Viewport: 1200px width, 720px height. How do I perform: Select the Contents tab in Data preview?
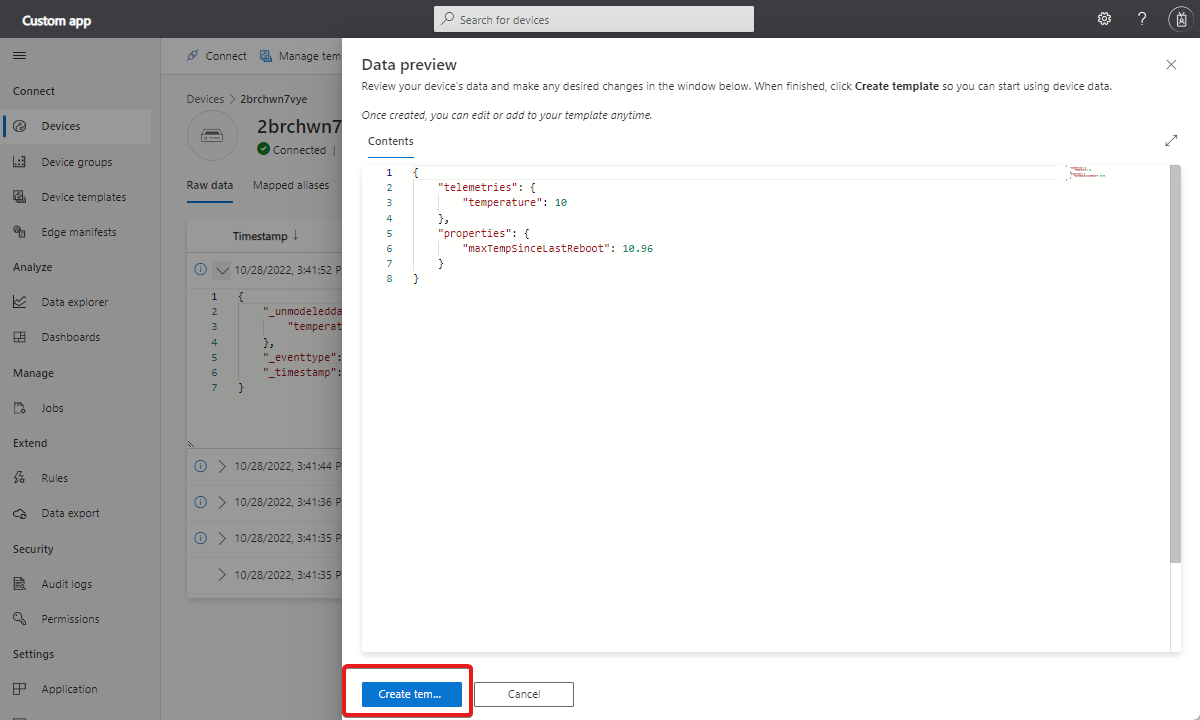[x=391, y=141]
